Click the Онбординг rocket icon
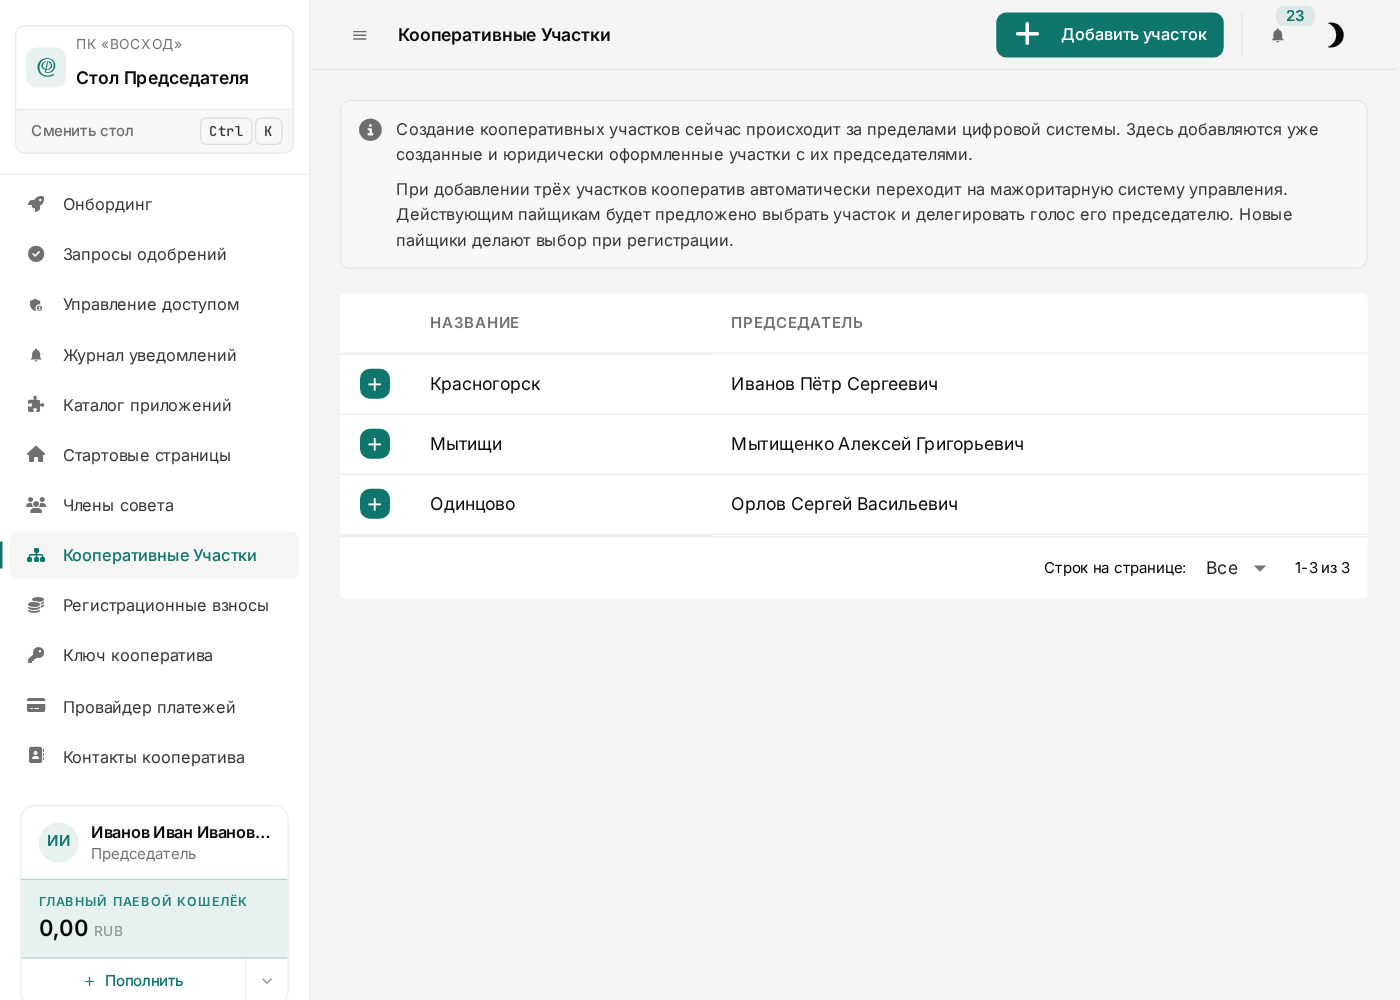The width and height of the screenshot is (1400, 1000). tap(36, 204)
